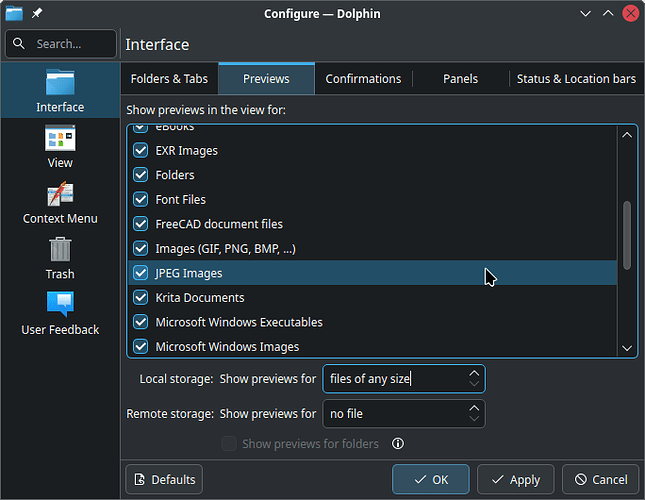The image size is (645, 500).
Task: Select the 'Folders' row text in preview list
Action: 175,175
